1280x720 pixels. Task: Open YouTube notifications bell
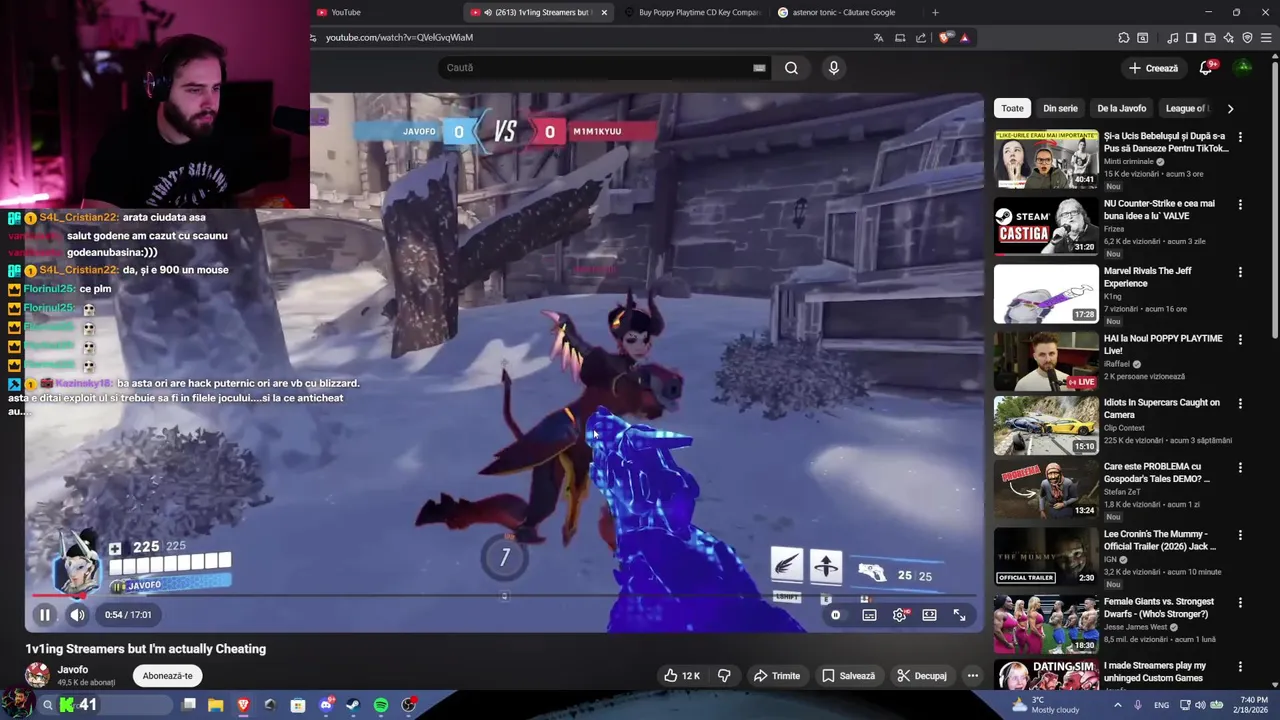coord(1206,67)
